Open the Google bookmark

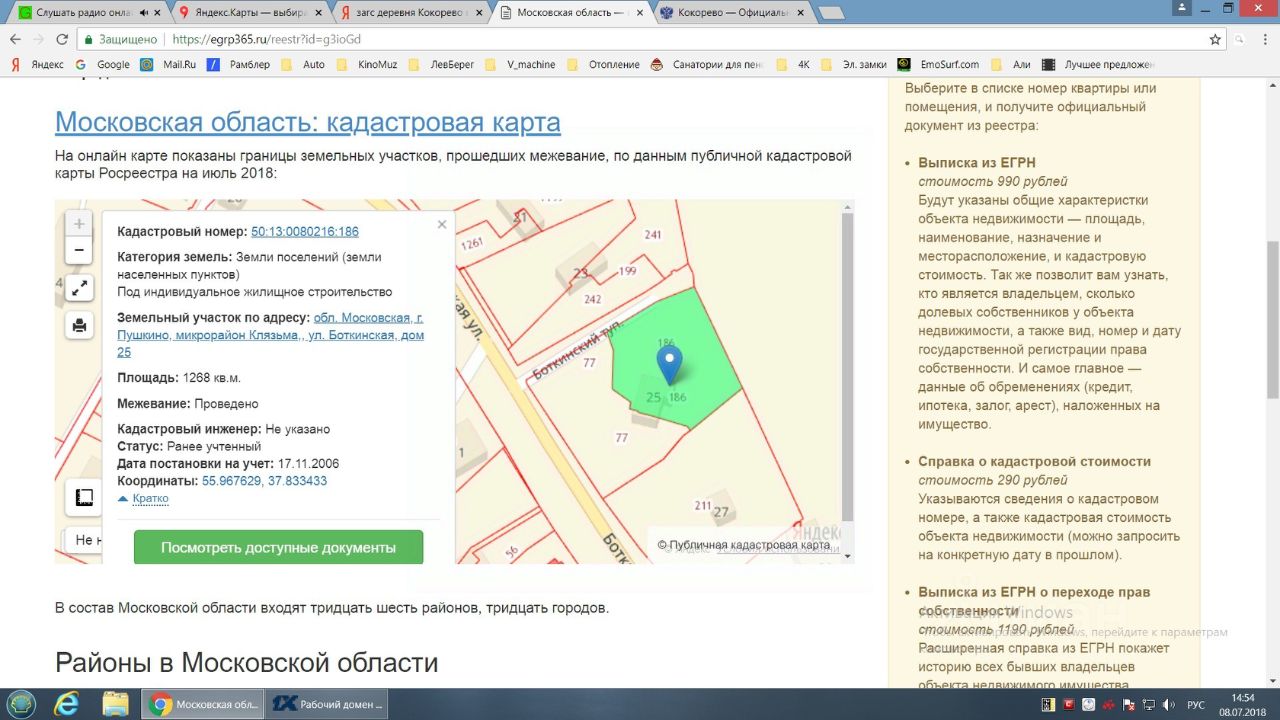103,64
